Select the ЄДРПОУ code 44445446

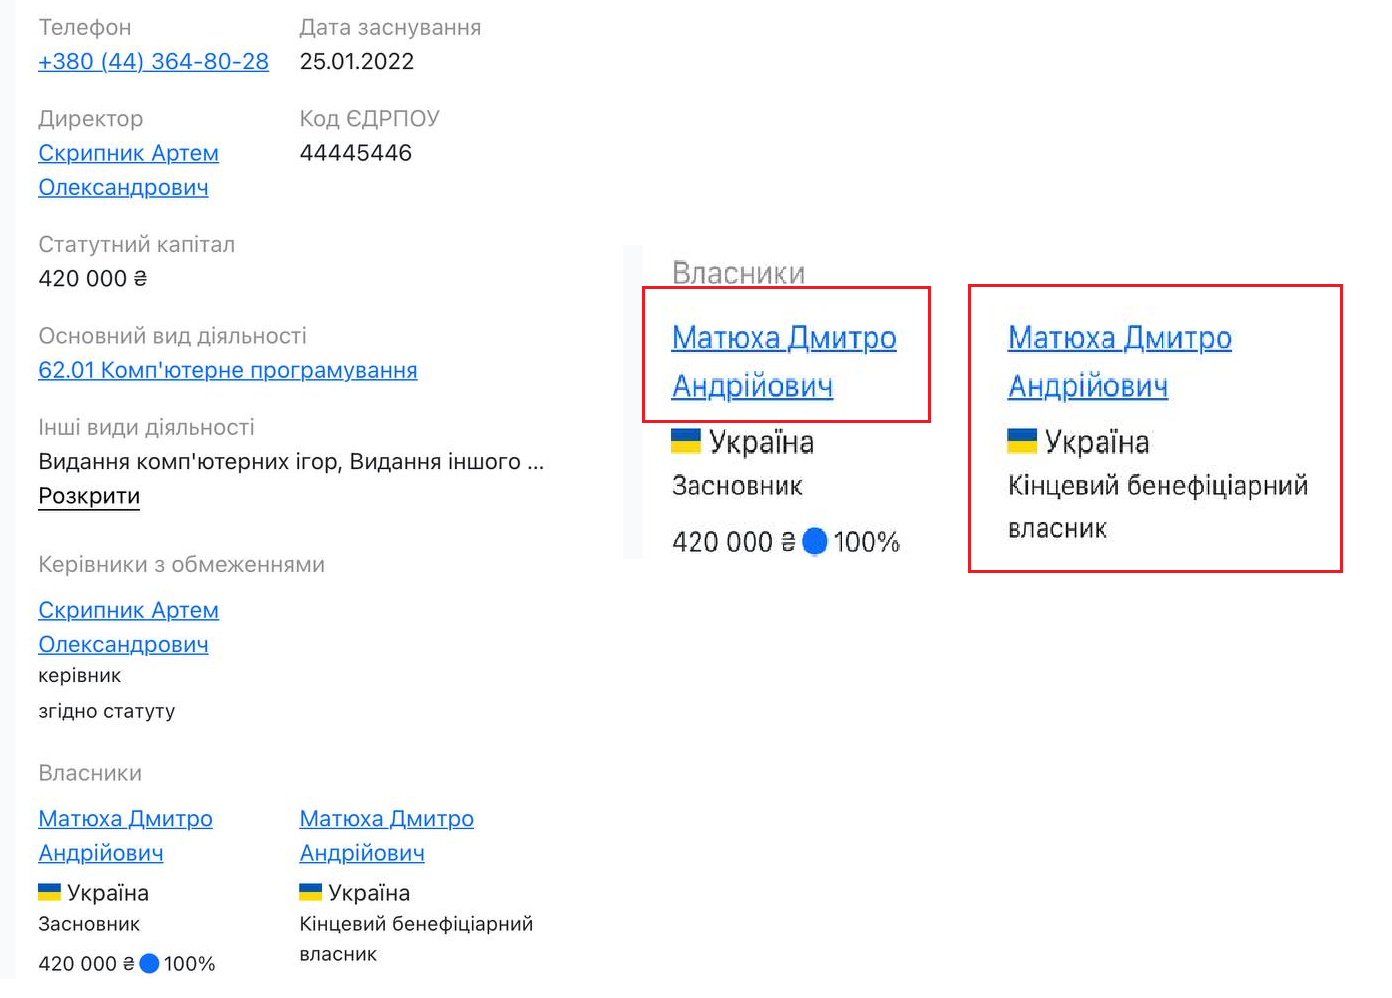coord(356,153)
